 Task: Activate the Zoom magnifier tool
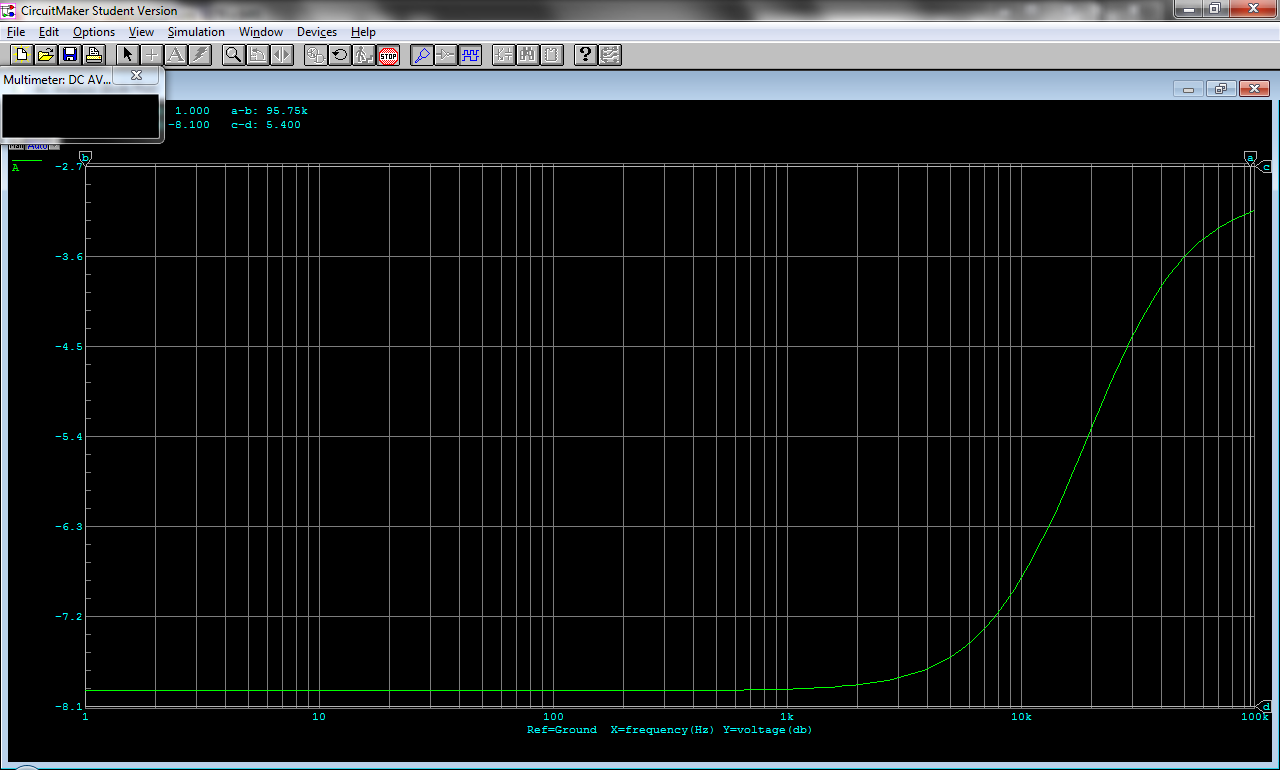point(233,55)
